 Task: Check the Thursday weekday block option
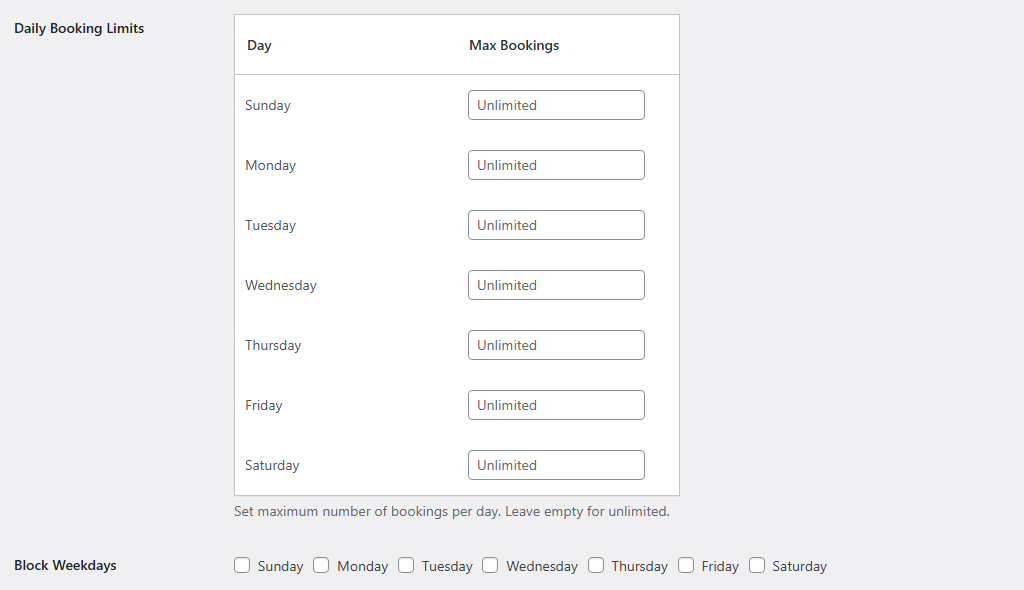[595, 565]
